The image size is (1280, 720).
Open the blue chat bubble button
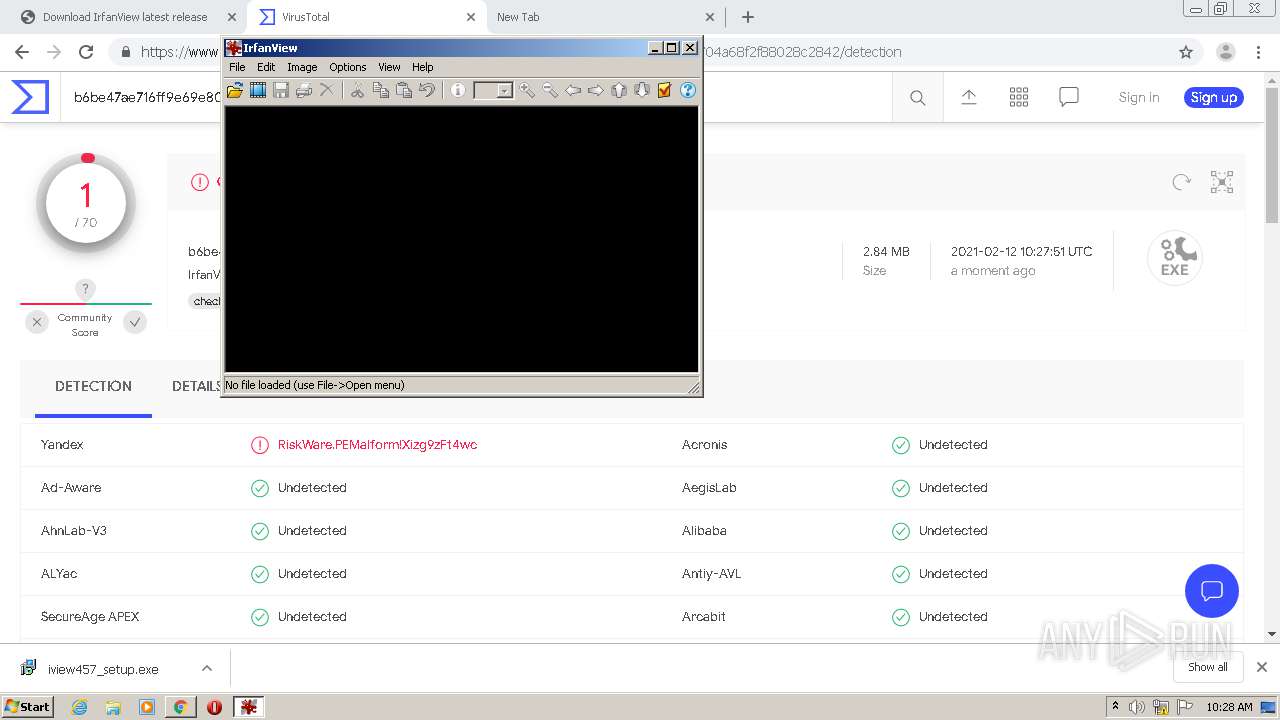pos(1212,590)
